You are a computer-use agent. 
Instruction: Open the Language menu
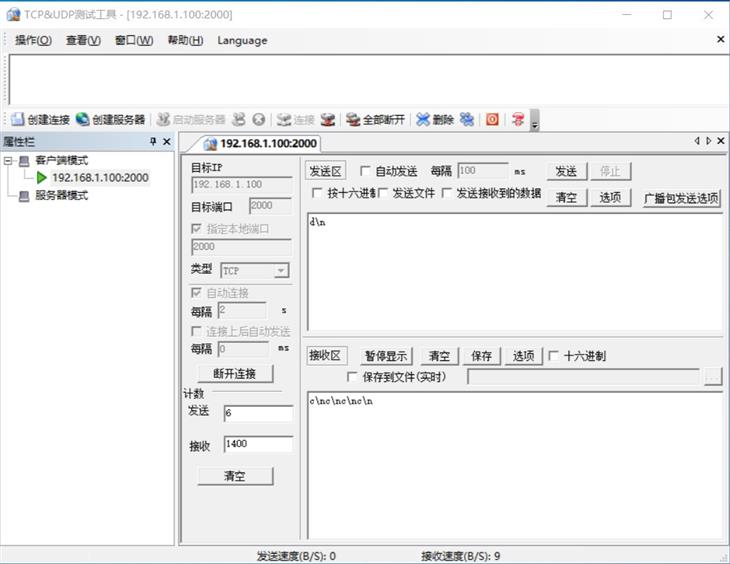242,41
